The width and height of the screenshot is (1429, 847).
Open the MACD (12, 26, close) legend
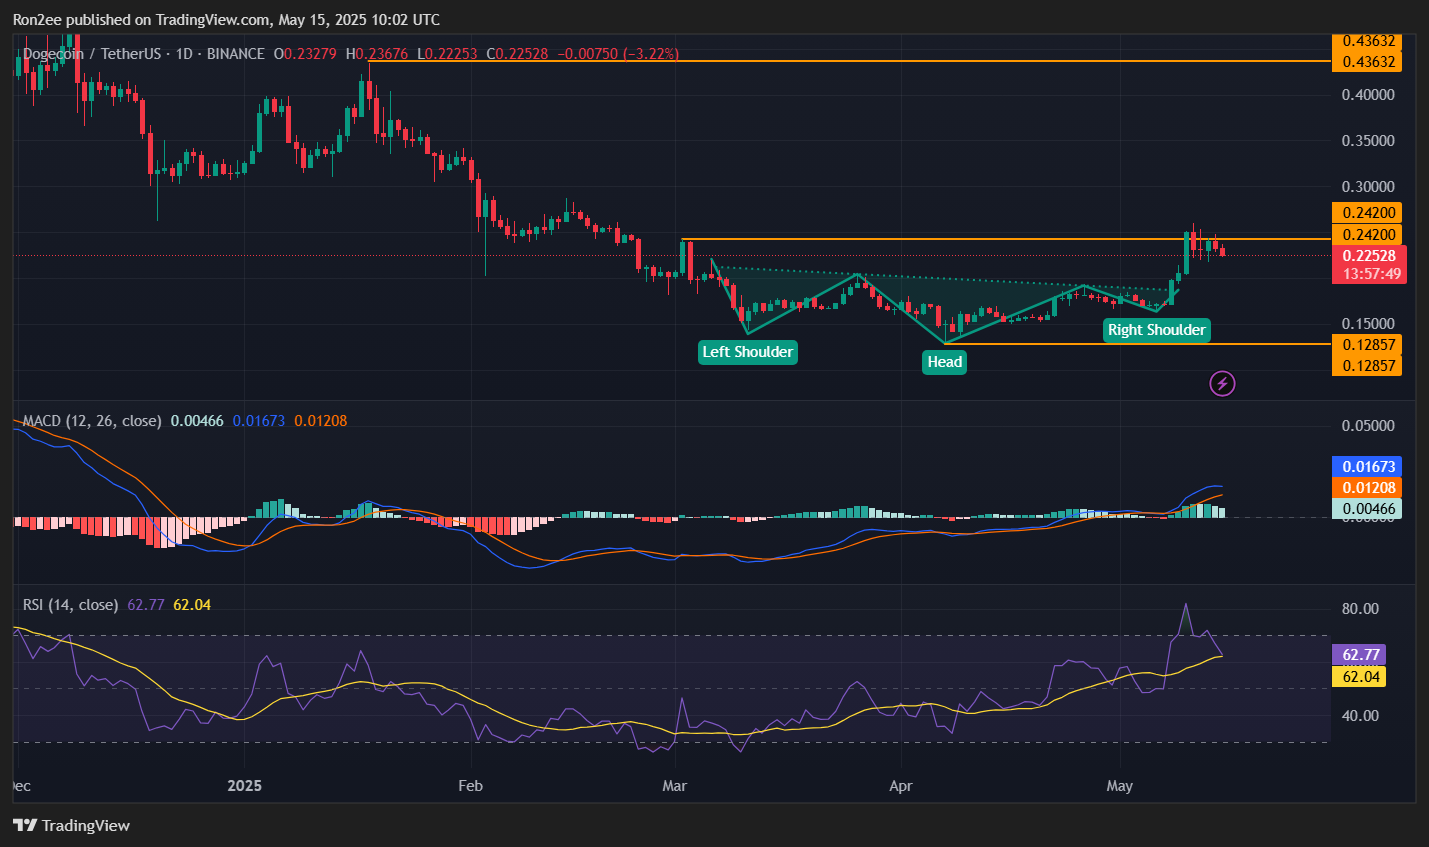coord(92,421)
